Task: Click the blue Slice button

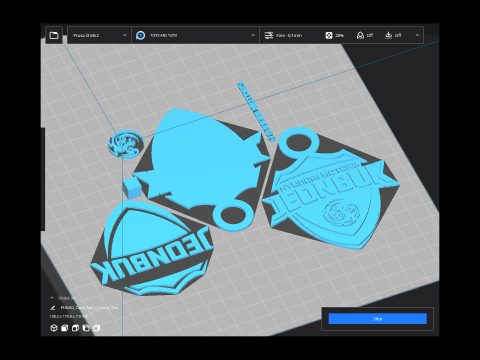Action: (x=377, y=319)
